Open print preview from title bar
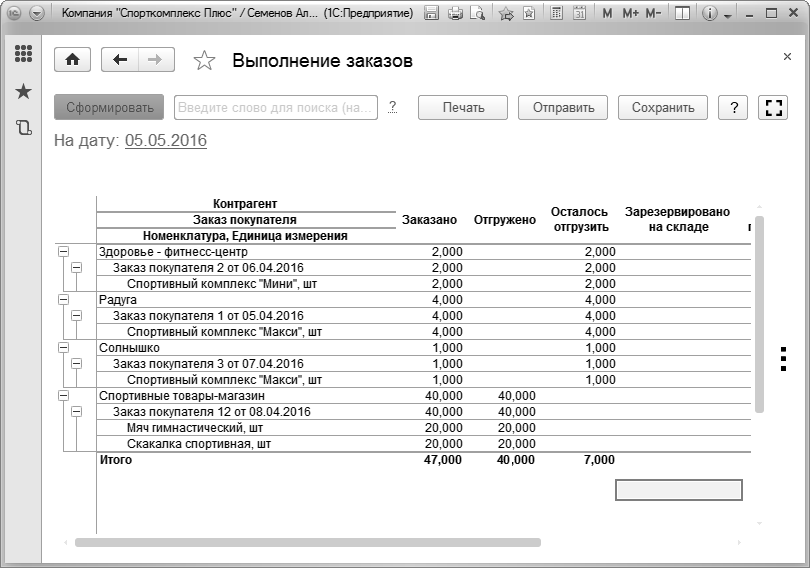The image size is (810, 568). click(477, 13)
